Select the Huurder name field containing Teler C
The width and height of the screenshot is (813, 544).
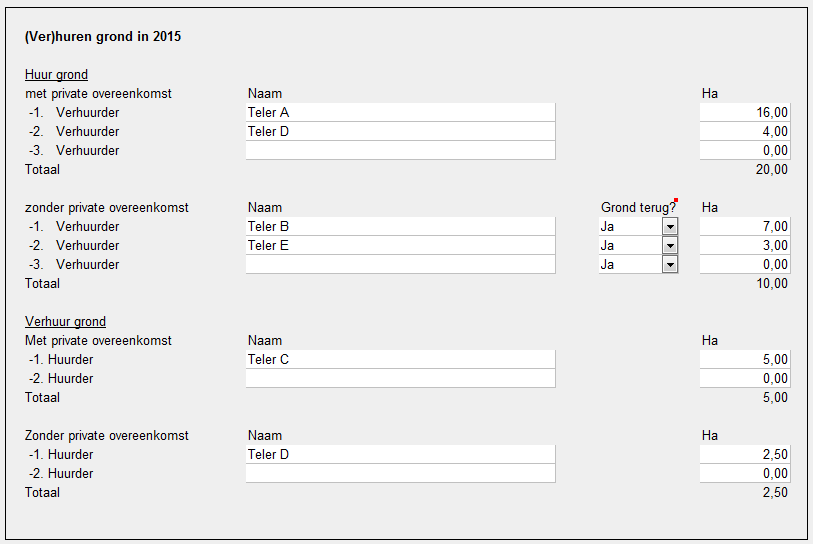(400, 360)
